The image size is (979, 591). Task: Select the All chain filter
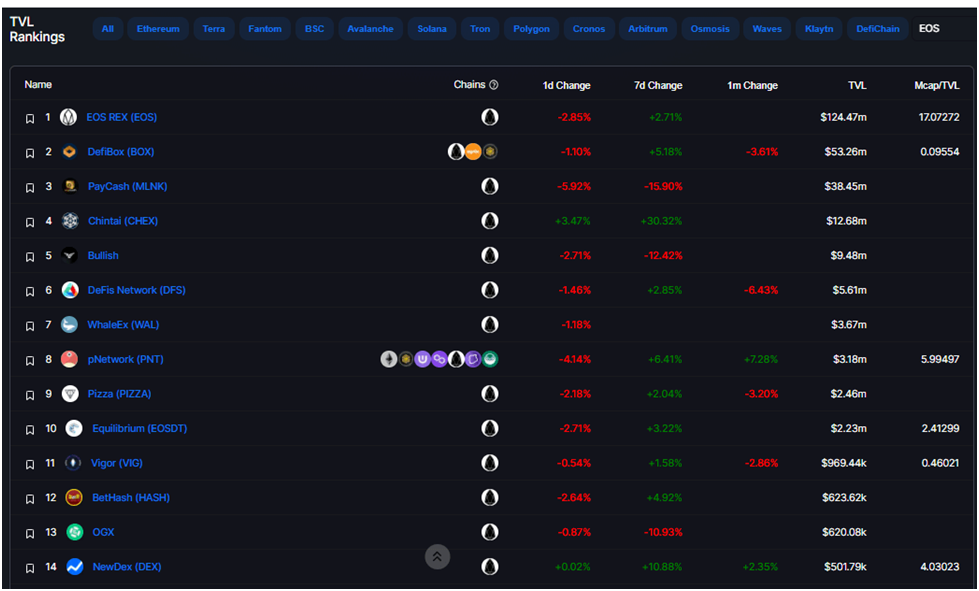[107, 29]
